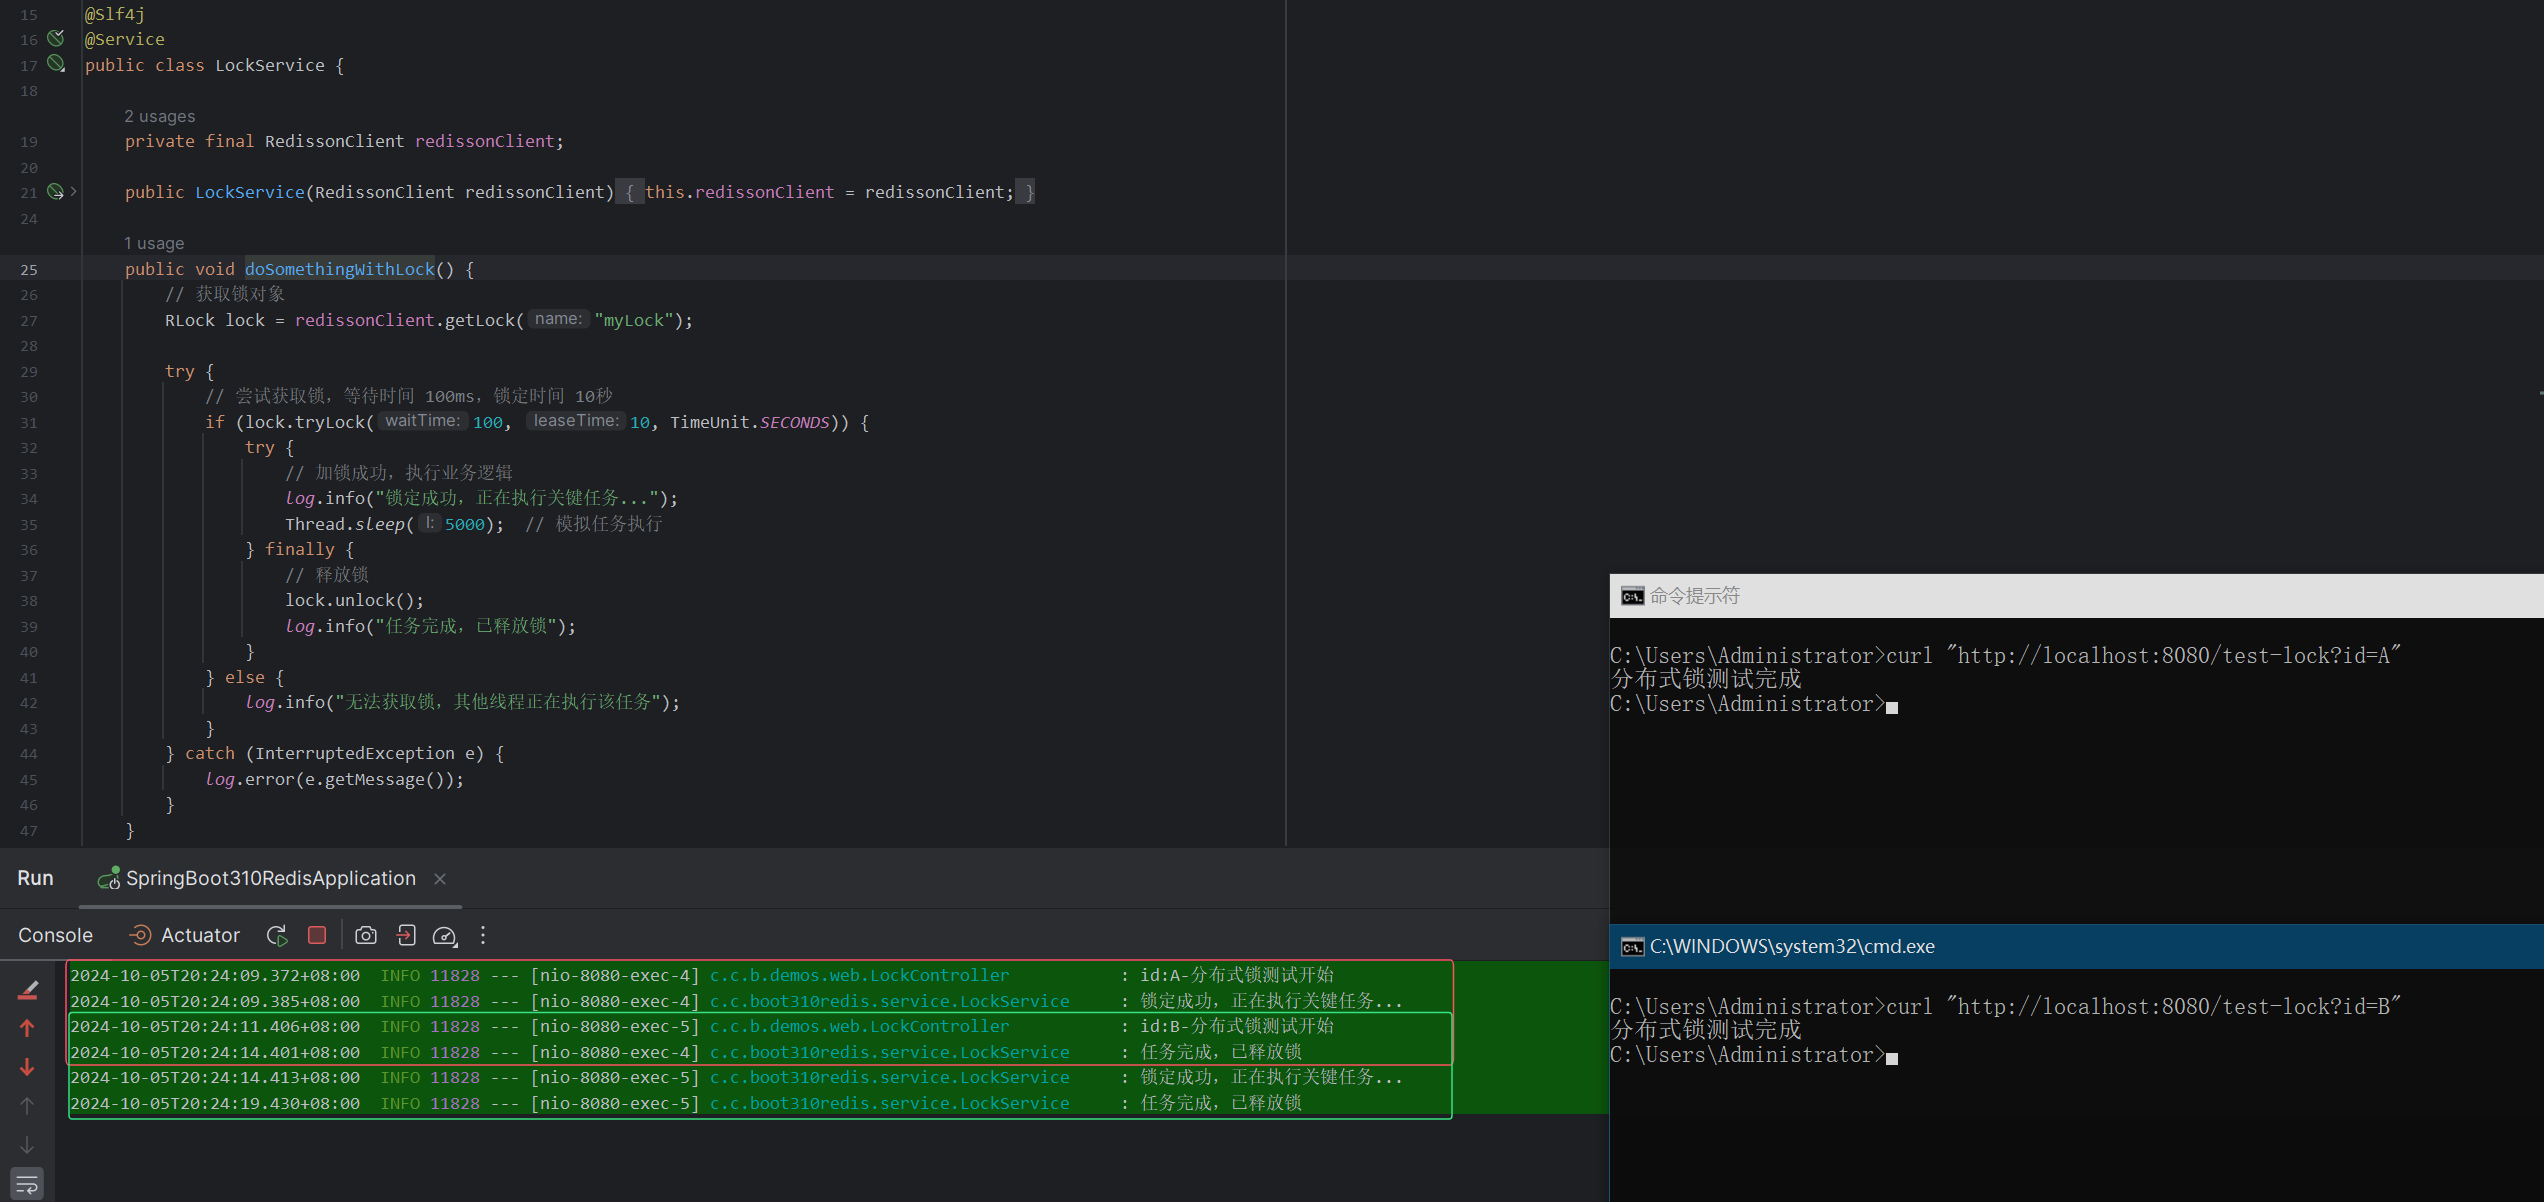Click the @Slf4j annotation
The width and height of the screenshot is (2544, 1202).
[115, 14]
